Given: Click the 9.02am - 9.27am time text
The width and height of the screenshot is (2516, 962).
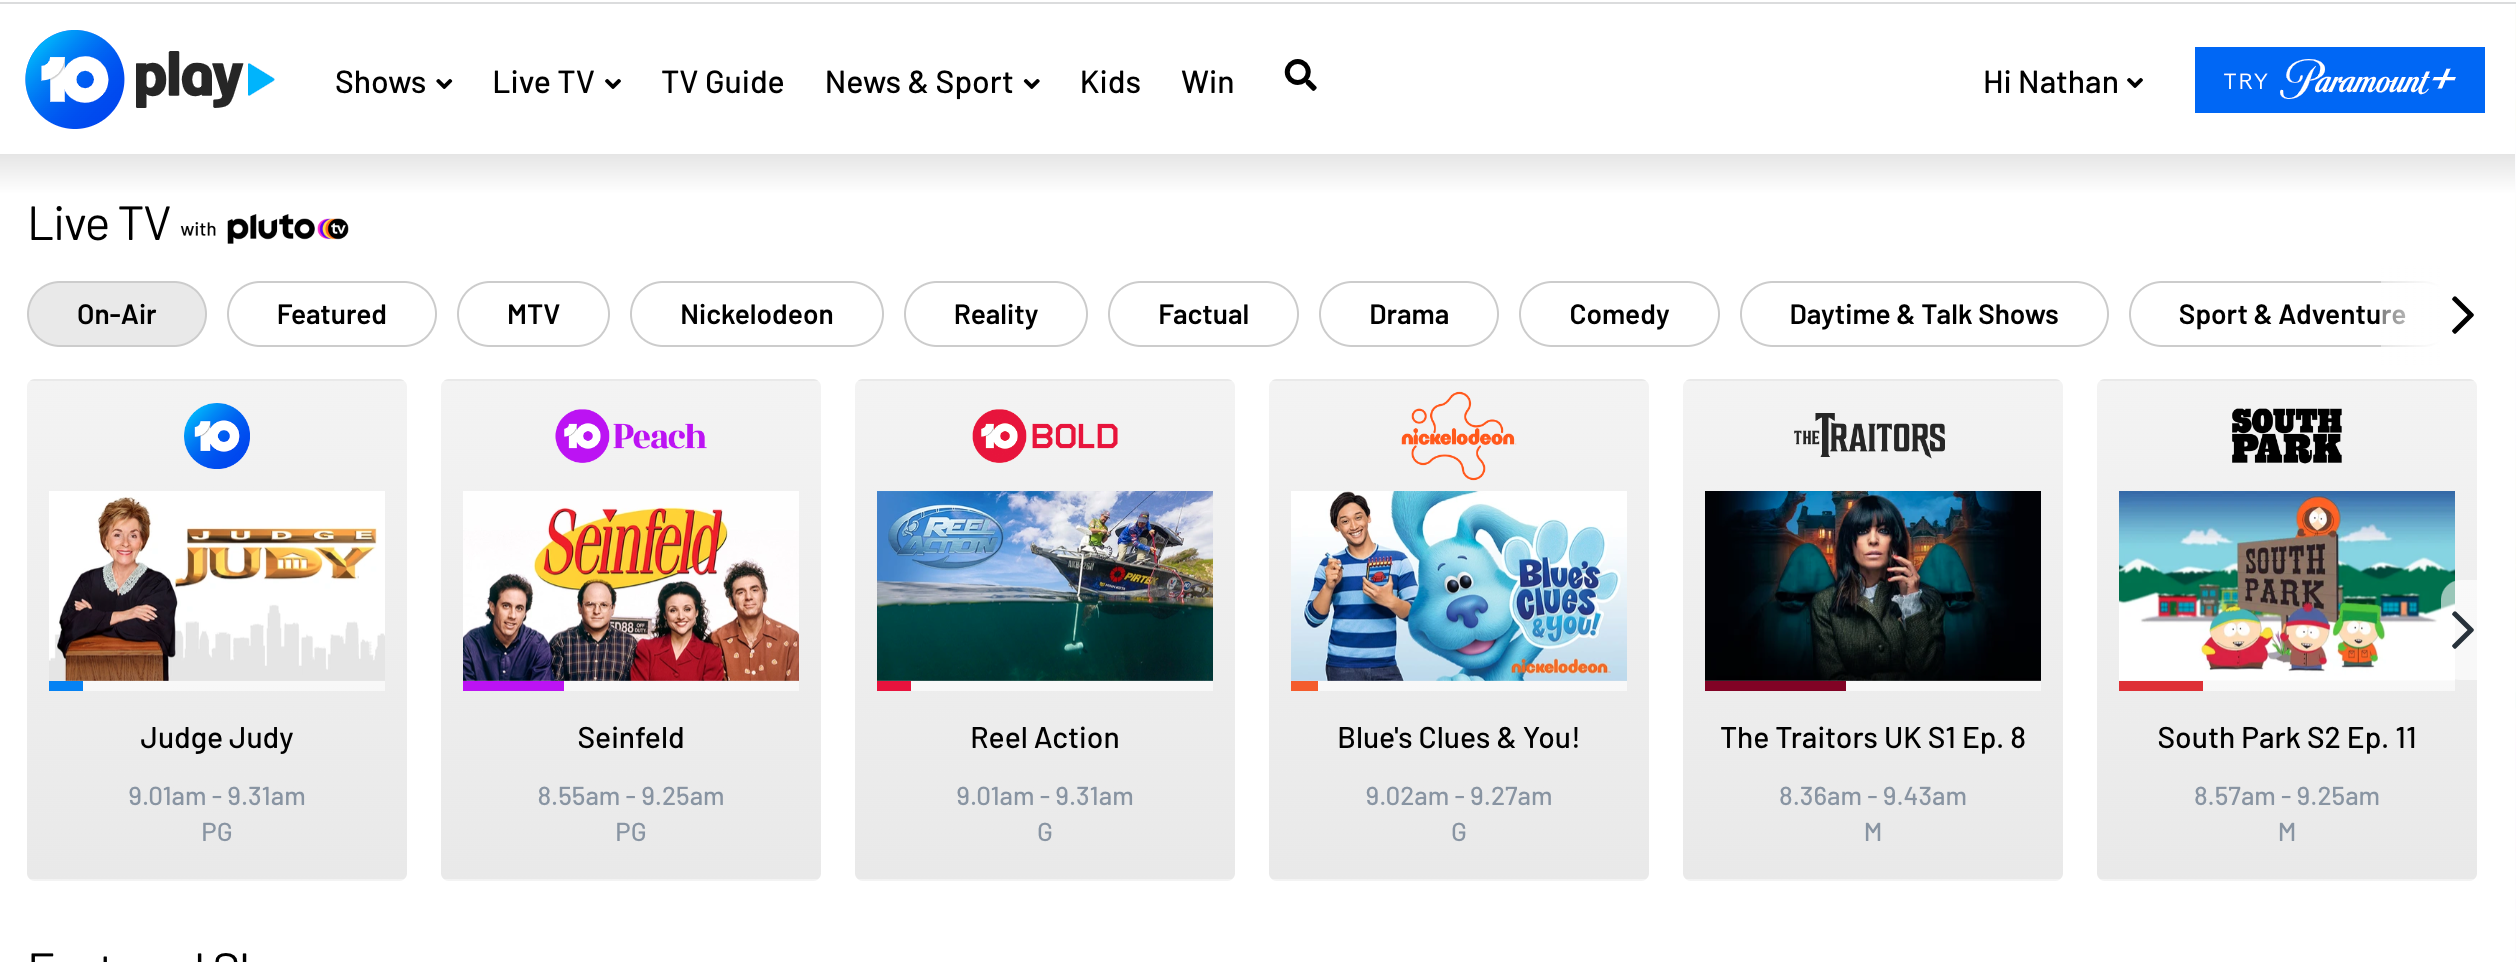Looking at the screenshot, I should (x=1459, y=796).
